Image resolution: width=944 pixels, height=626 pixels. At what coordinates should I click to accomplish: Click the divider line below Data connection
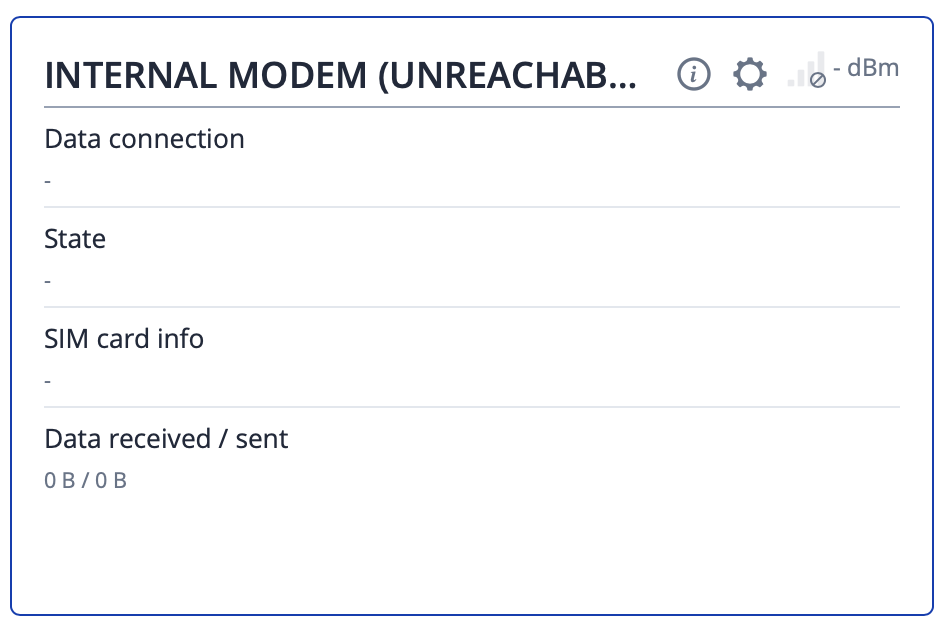(x=472, y=207)
